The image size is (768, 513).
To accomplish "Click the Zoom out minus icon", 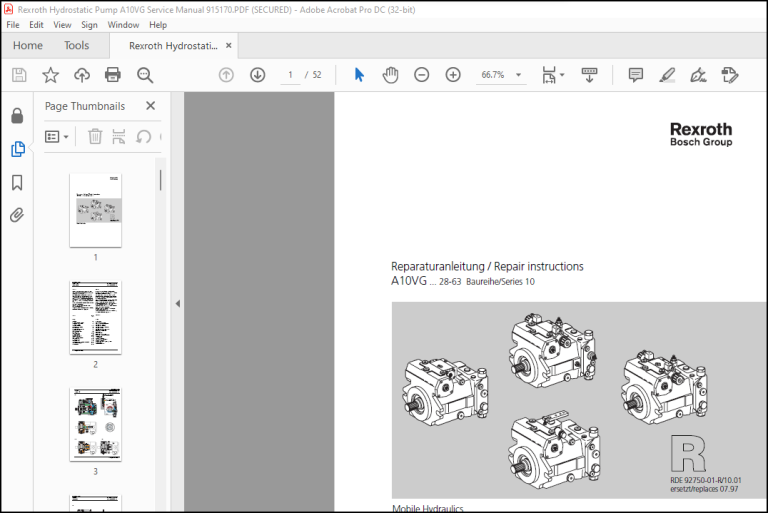I will pos(421,75).
